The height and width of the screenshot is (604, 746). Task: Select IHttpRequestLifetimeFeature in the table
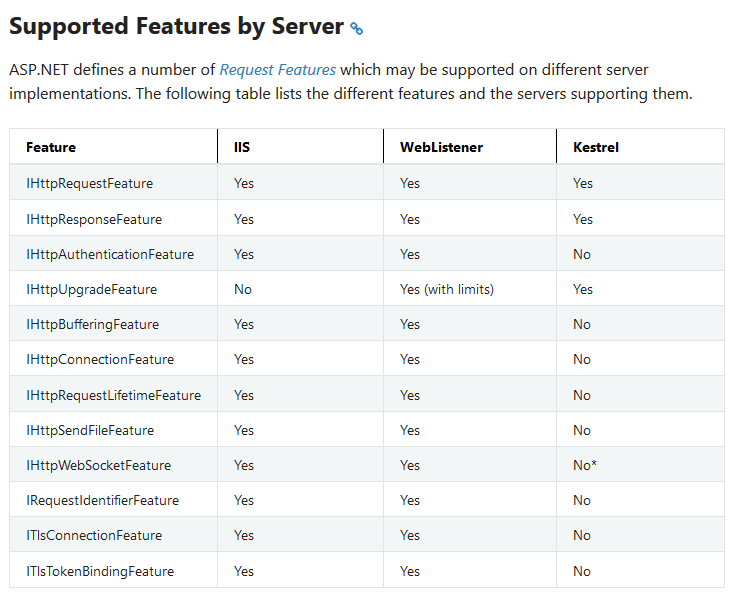coord(113,395)
